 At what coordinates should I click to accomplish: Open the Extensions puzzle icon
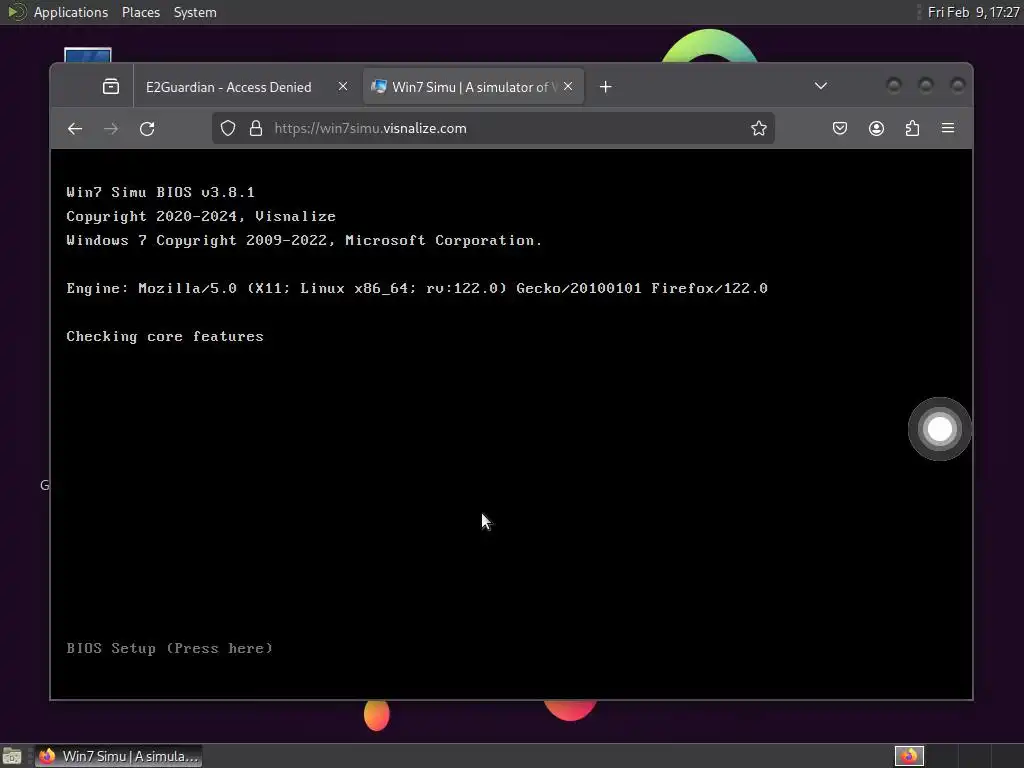tap(912, 128)
